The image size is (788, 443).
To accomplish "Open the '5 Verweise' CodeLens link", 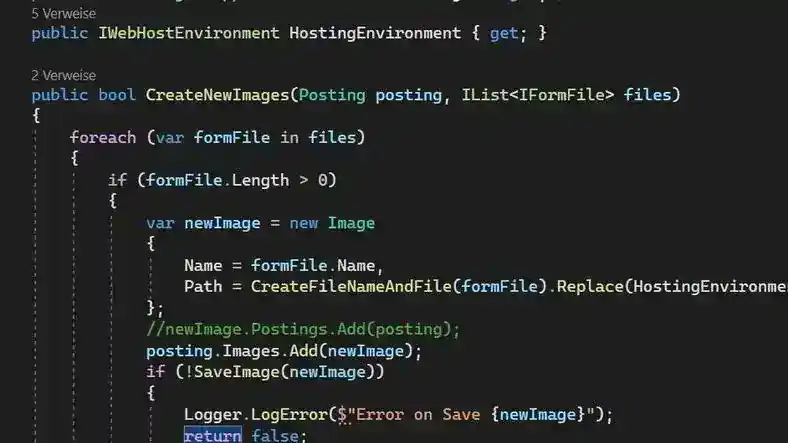I will (x=63, y=14).
